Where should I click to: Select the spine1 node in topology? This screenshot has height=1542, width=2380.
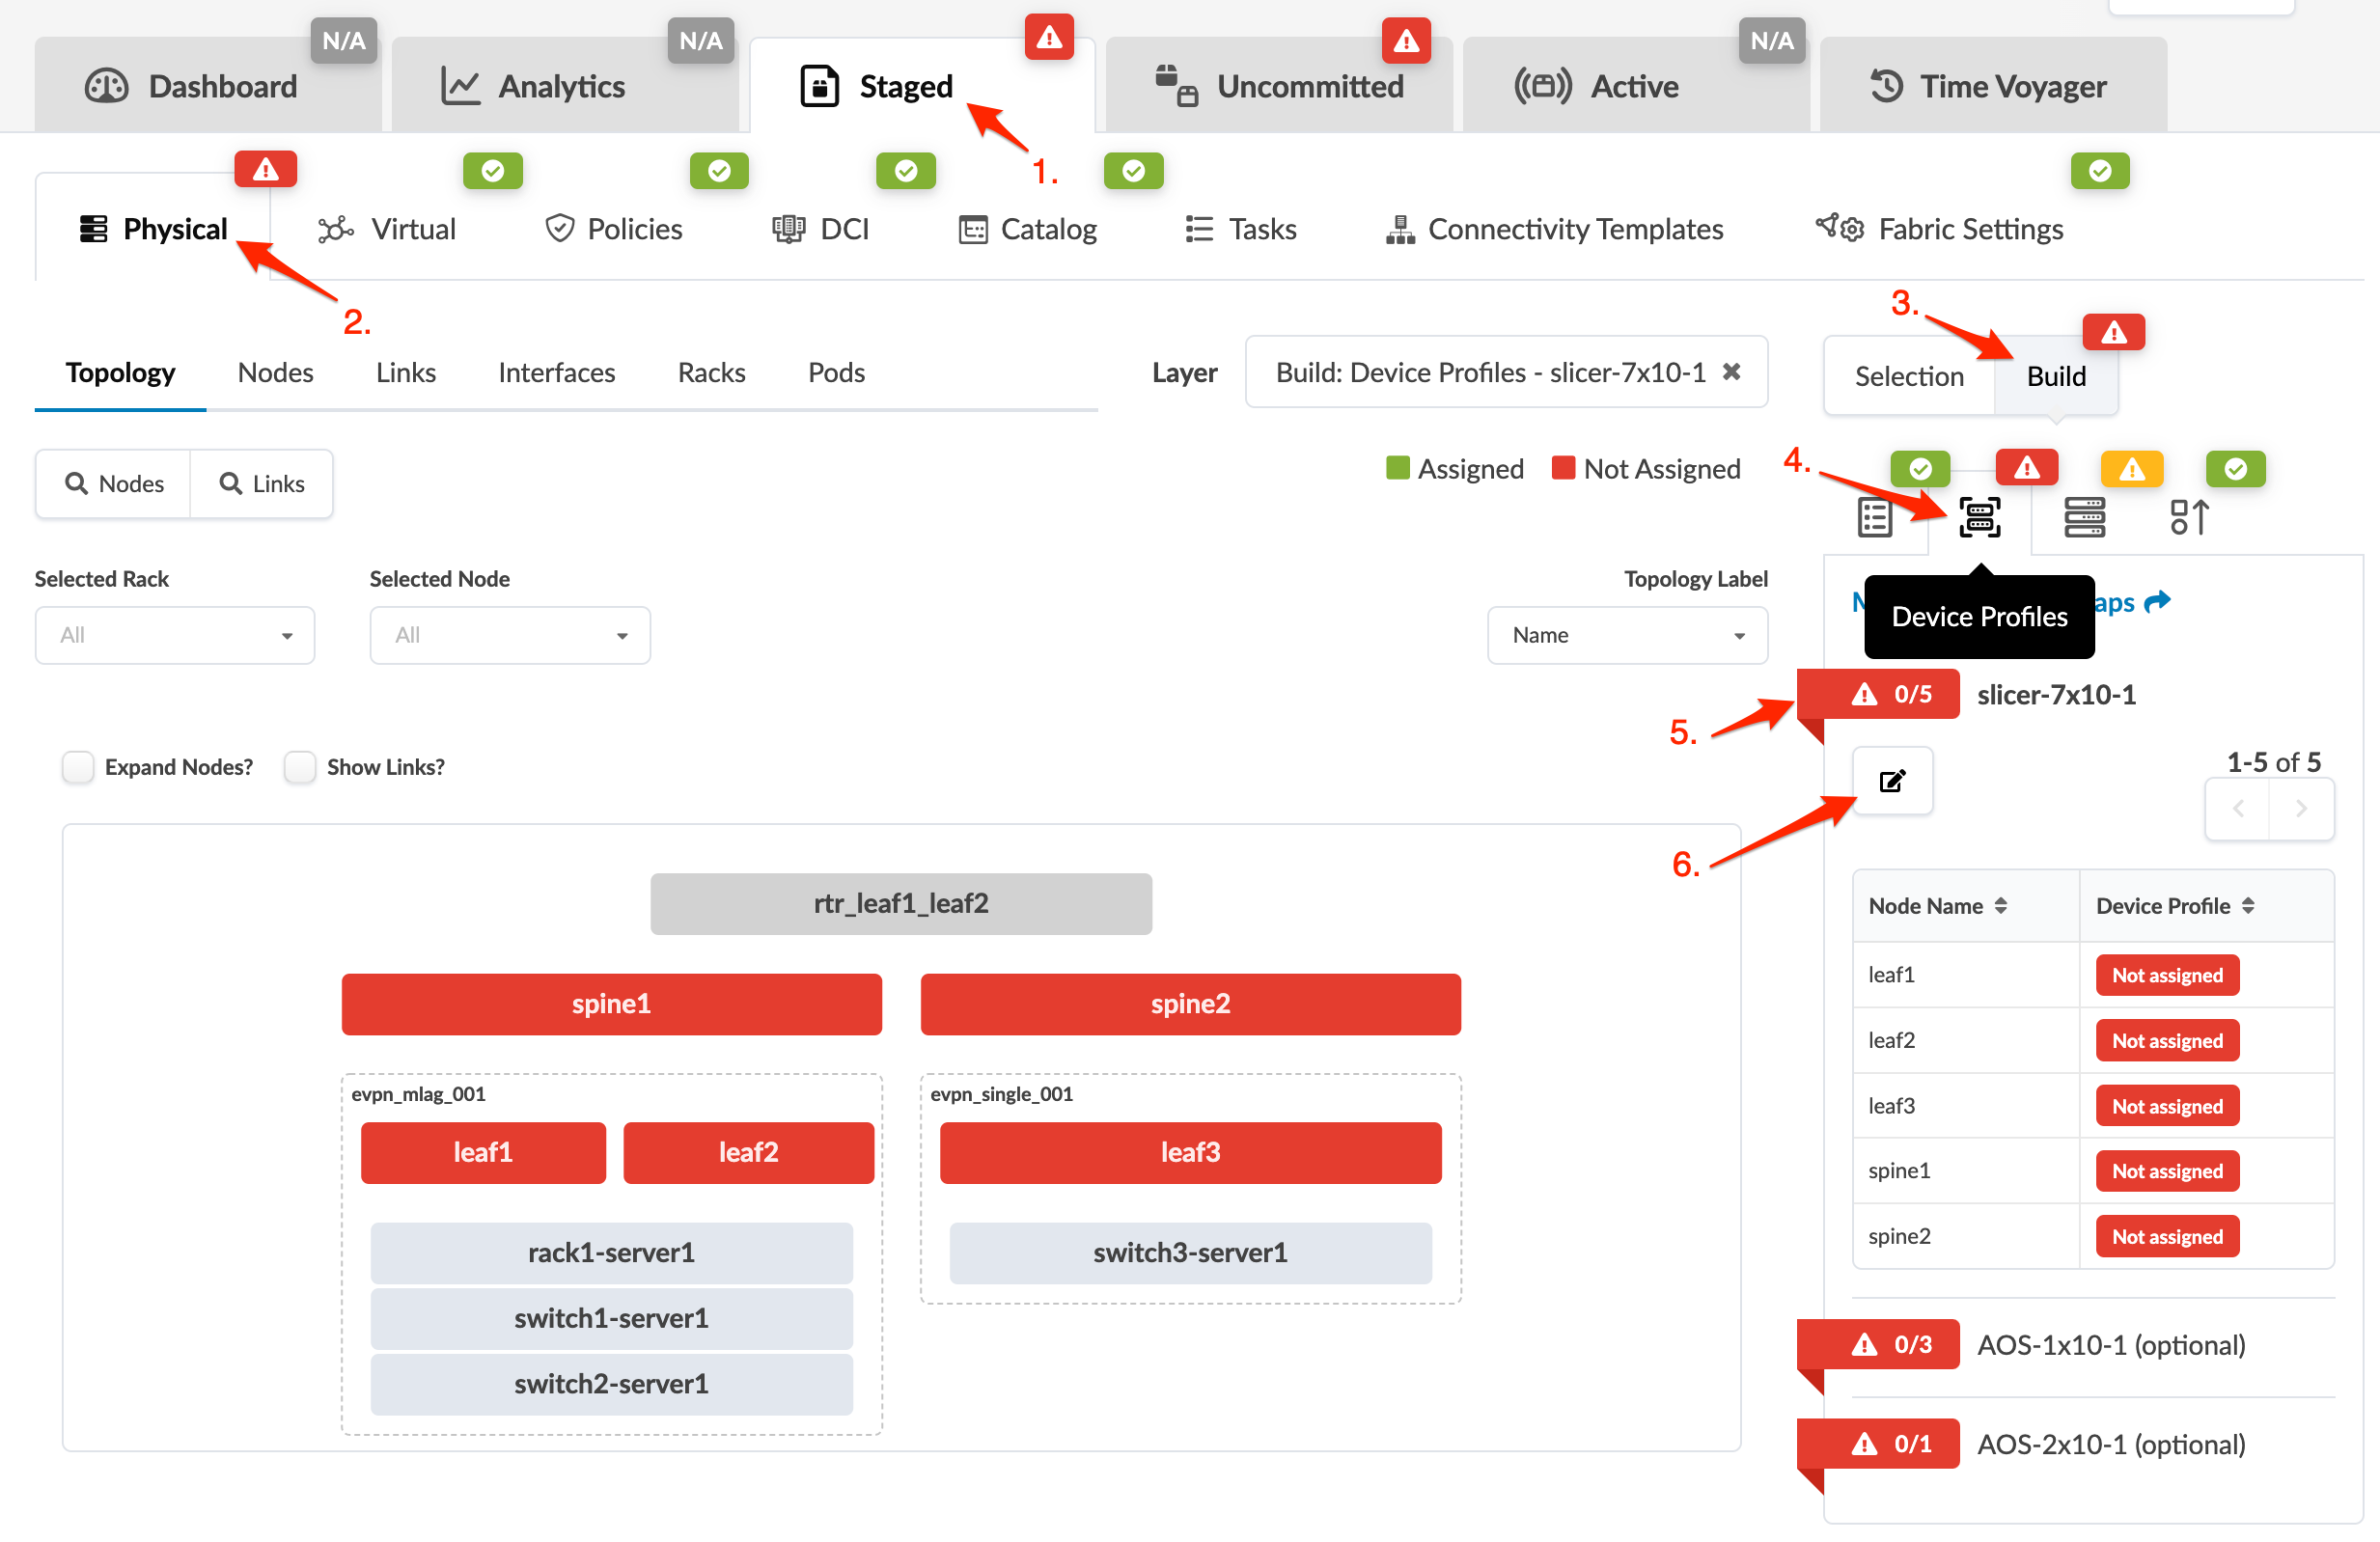(611, 1004)
